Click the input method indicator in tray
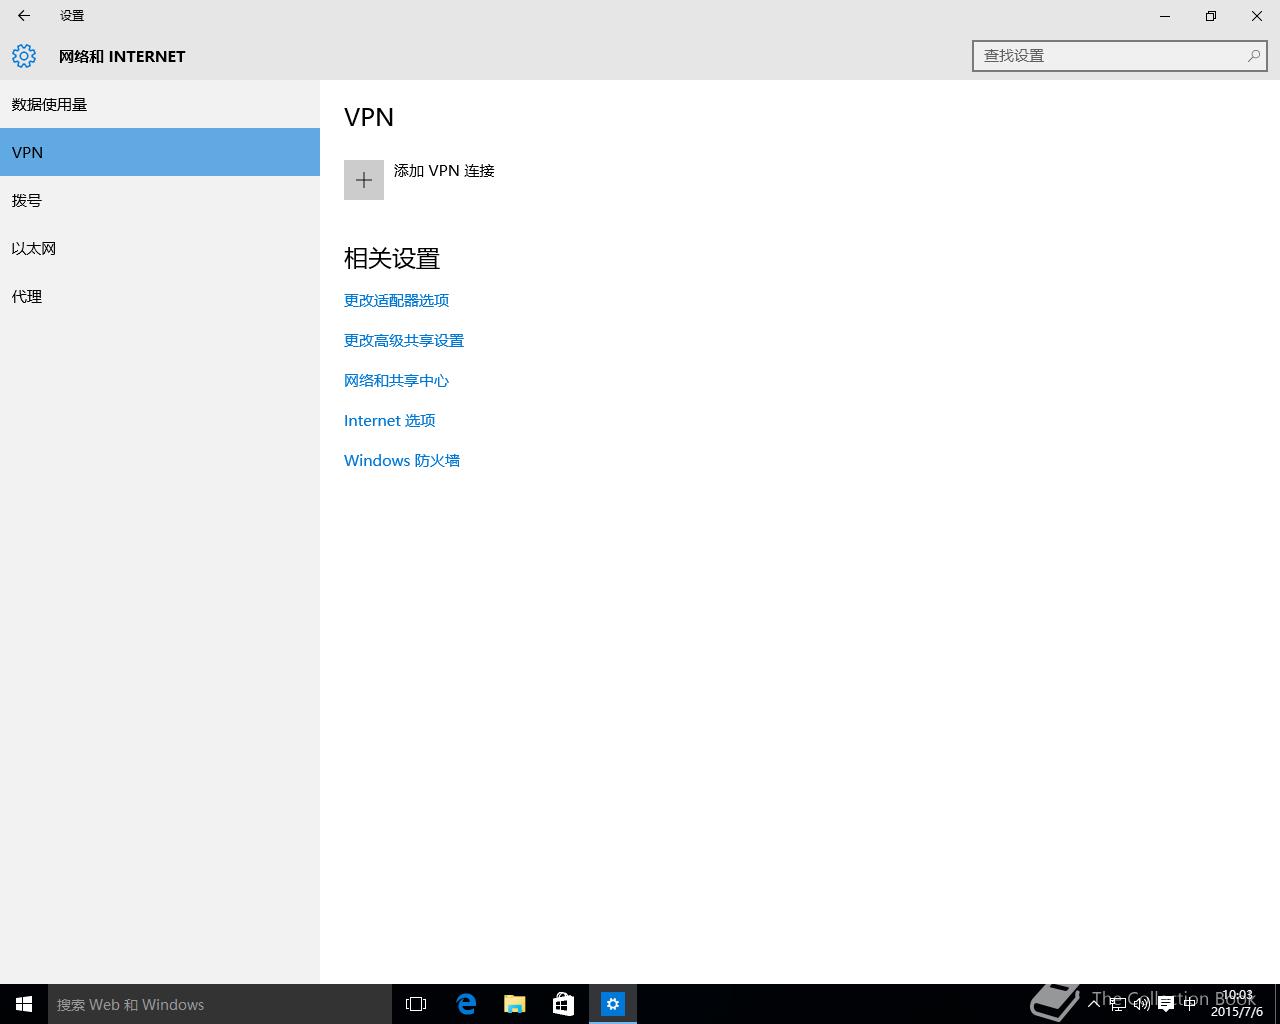The height and width of the screenshot is (1024, 1280). click(x=1190, y=1004)
